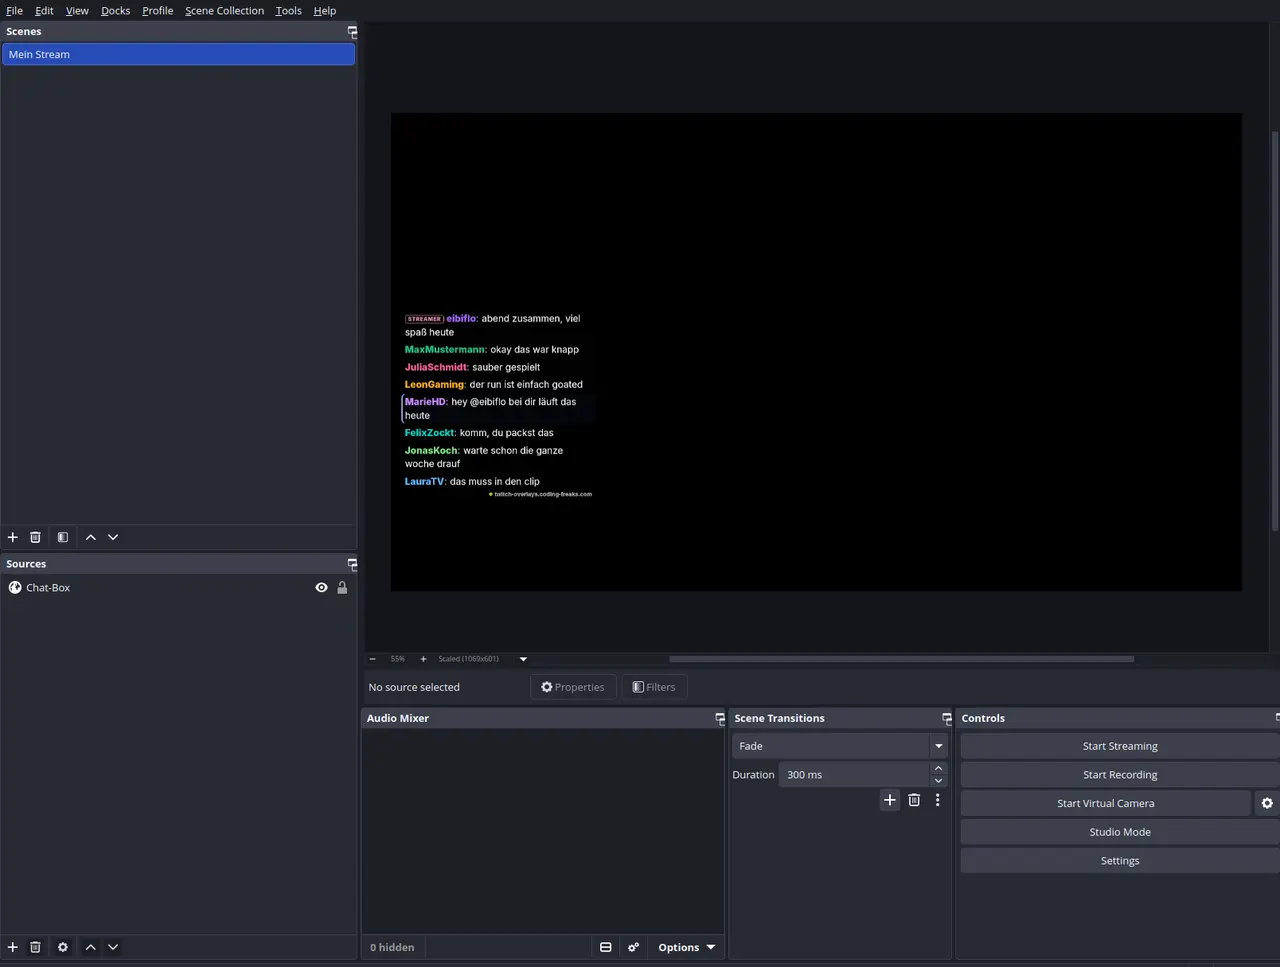Screen dimensions: 1280x967
Task: Click the Scaled (1069x601) label
Action: (x=468, y=659)
